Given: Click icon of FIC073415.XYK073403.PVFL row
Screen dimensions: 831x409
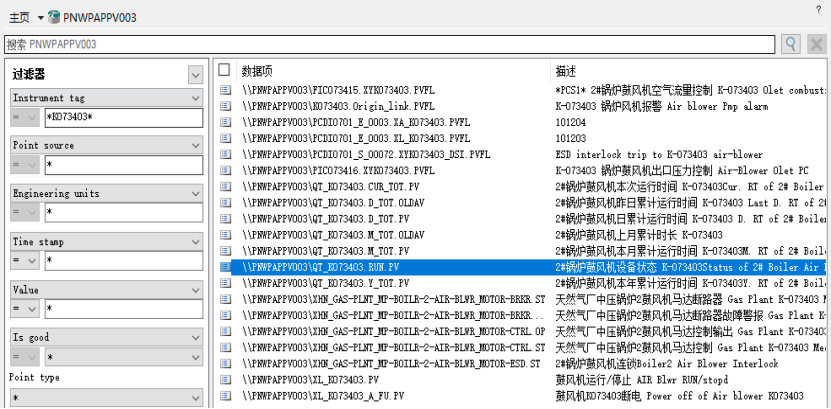Looking at the screenshot, I should coord(226,90).
